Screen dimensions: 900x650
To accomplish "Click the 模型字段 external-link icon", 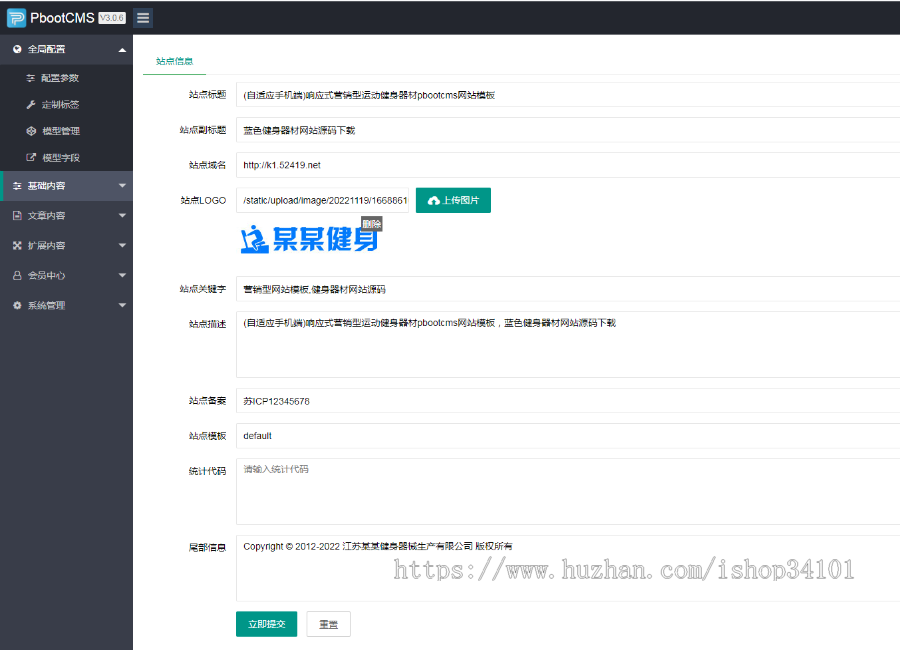I will pyautogui.click(x=31, y=157).
